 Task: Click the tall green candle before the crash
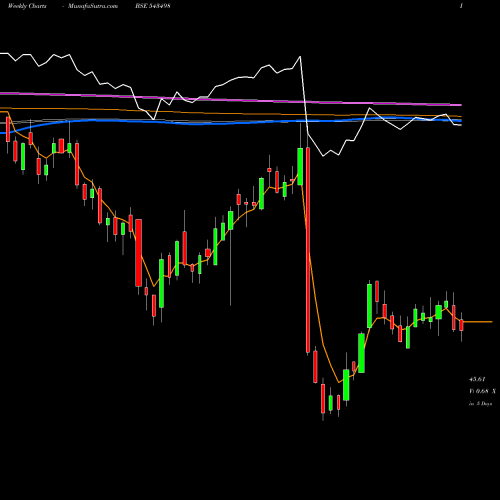click(x=300, y=166)
